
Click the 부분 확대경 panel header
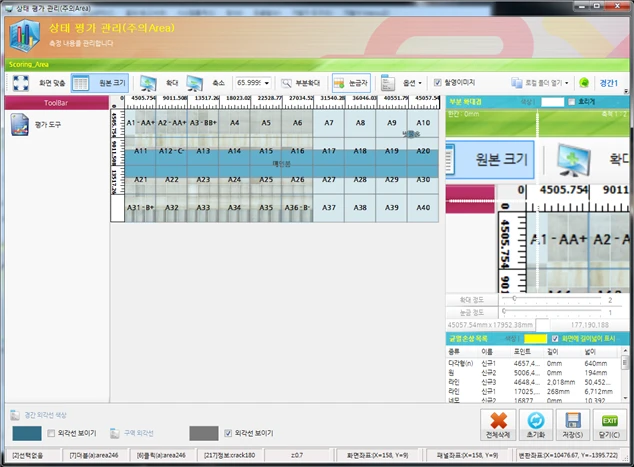click(465, 102)
